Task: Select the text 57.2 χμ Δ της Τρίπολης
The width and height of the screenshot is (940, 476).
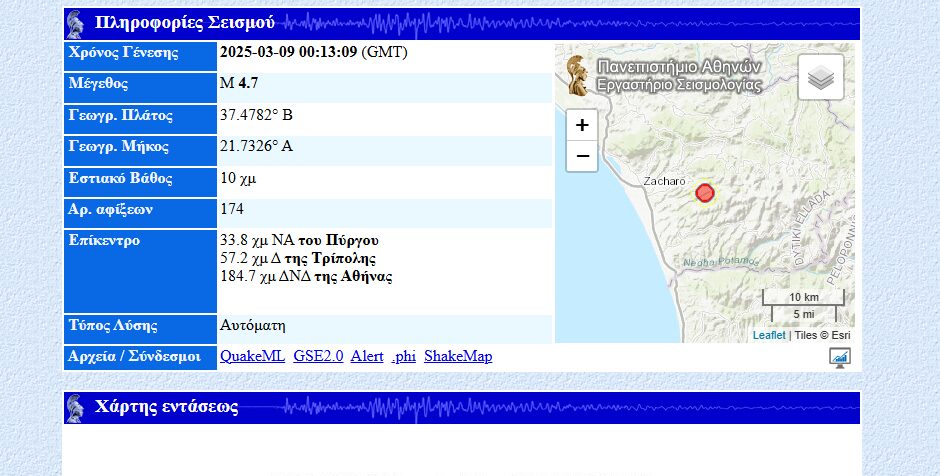Action: click(298, 258)
